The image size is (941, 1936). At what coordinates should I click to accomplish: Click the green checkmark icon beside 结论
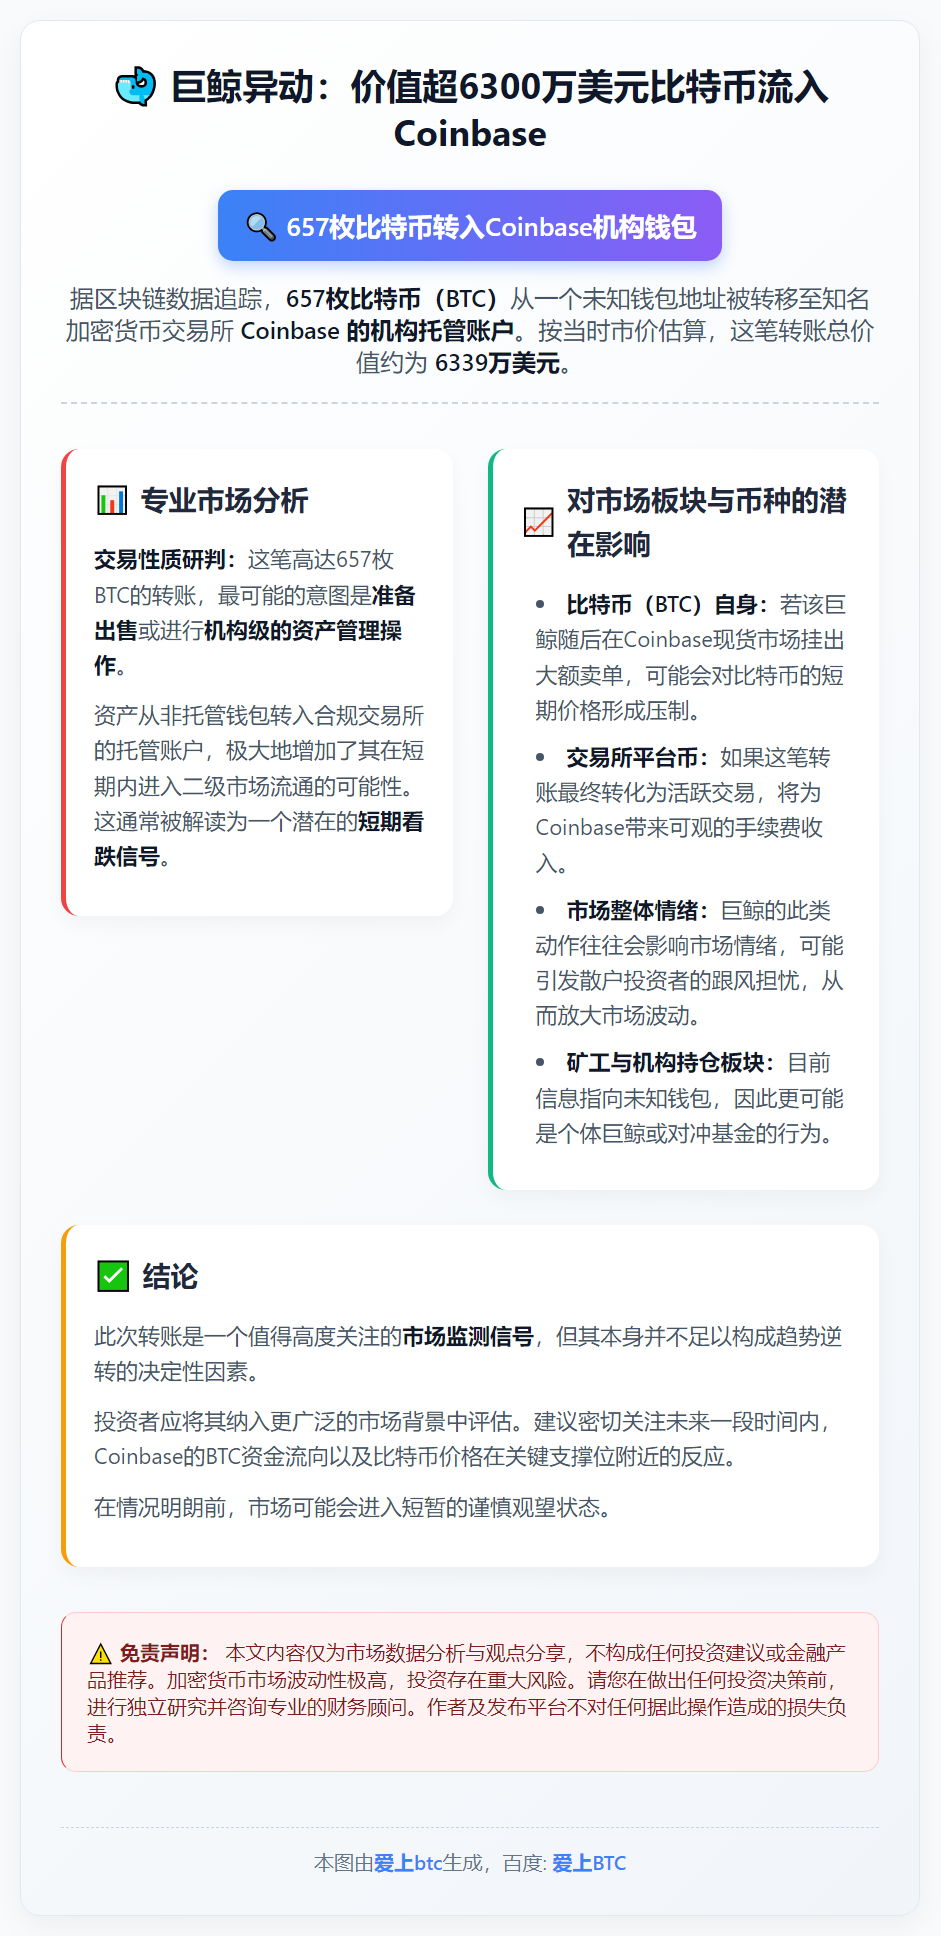click(x=113, y=1276)
